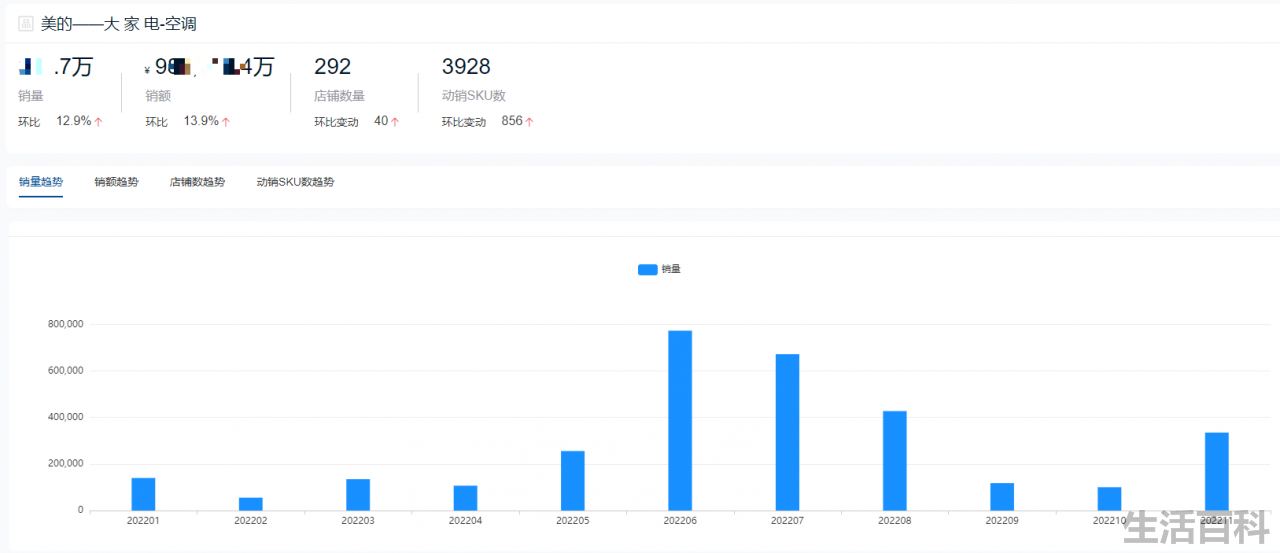The height and width of the screenshot is (553, 1280).
Task: Click red up arrow next to 13.9%
Action: (226, 122)
